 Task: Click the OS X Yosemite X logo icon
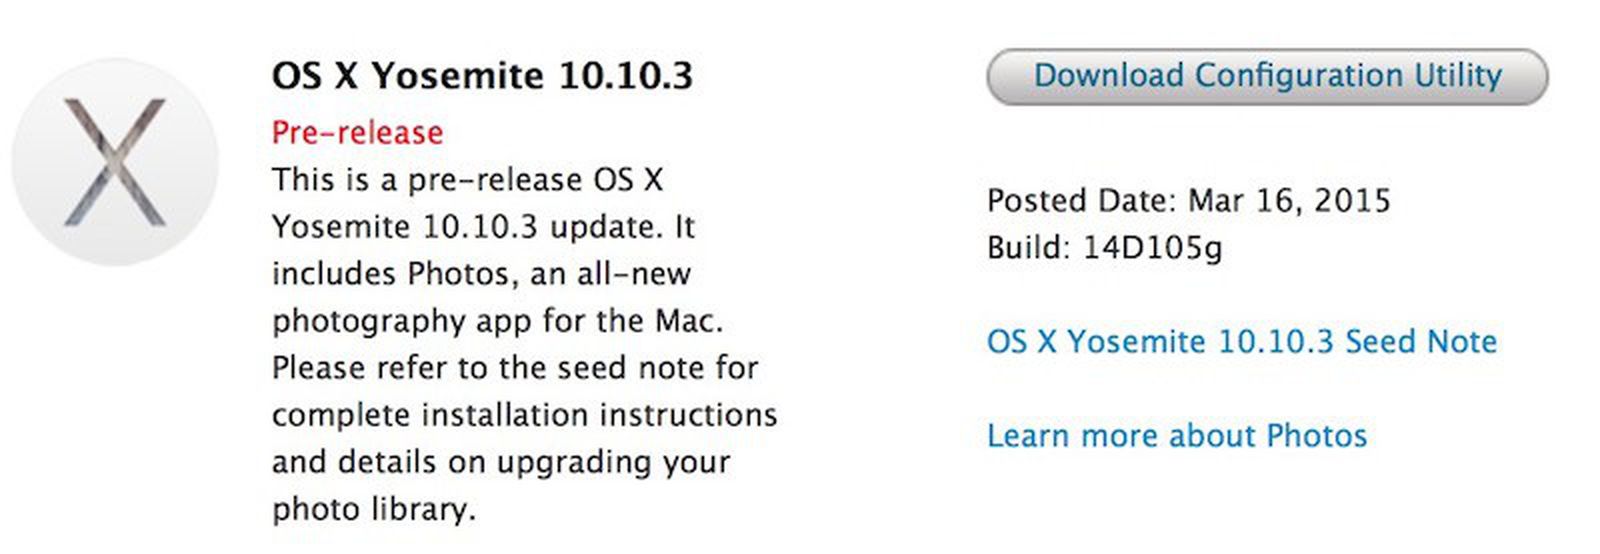tap(115, 162)
